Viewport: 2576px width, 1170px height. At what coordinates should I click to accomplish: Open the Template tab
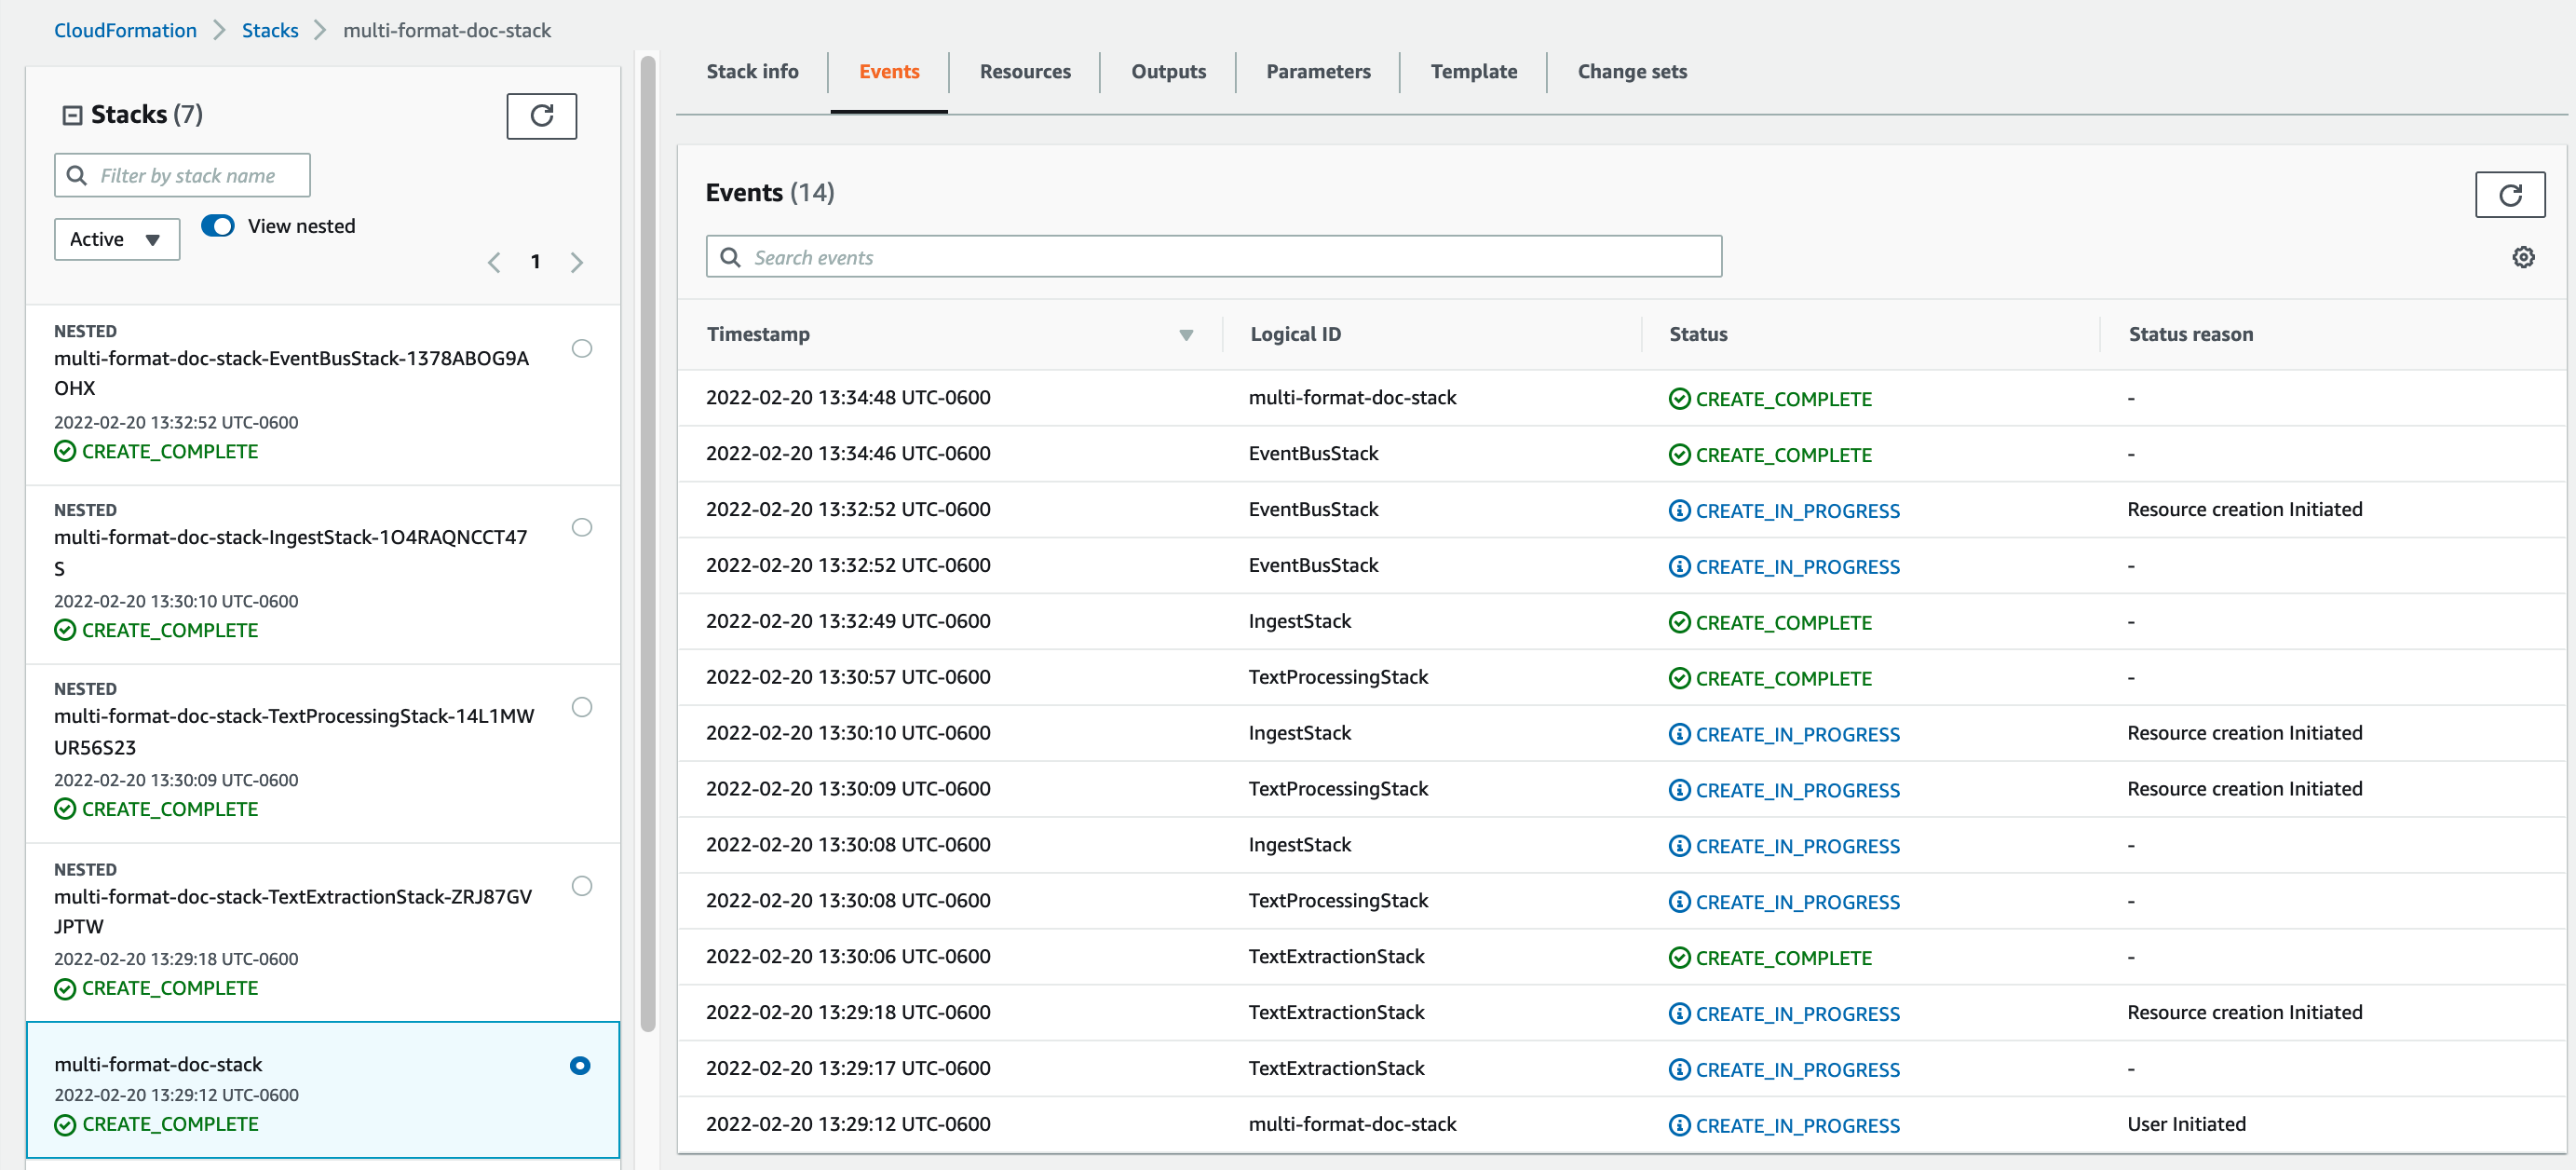[x=1473, y=72]
